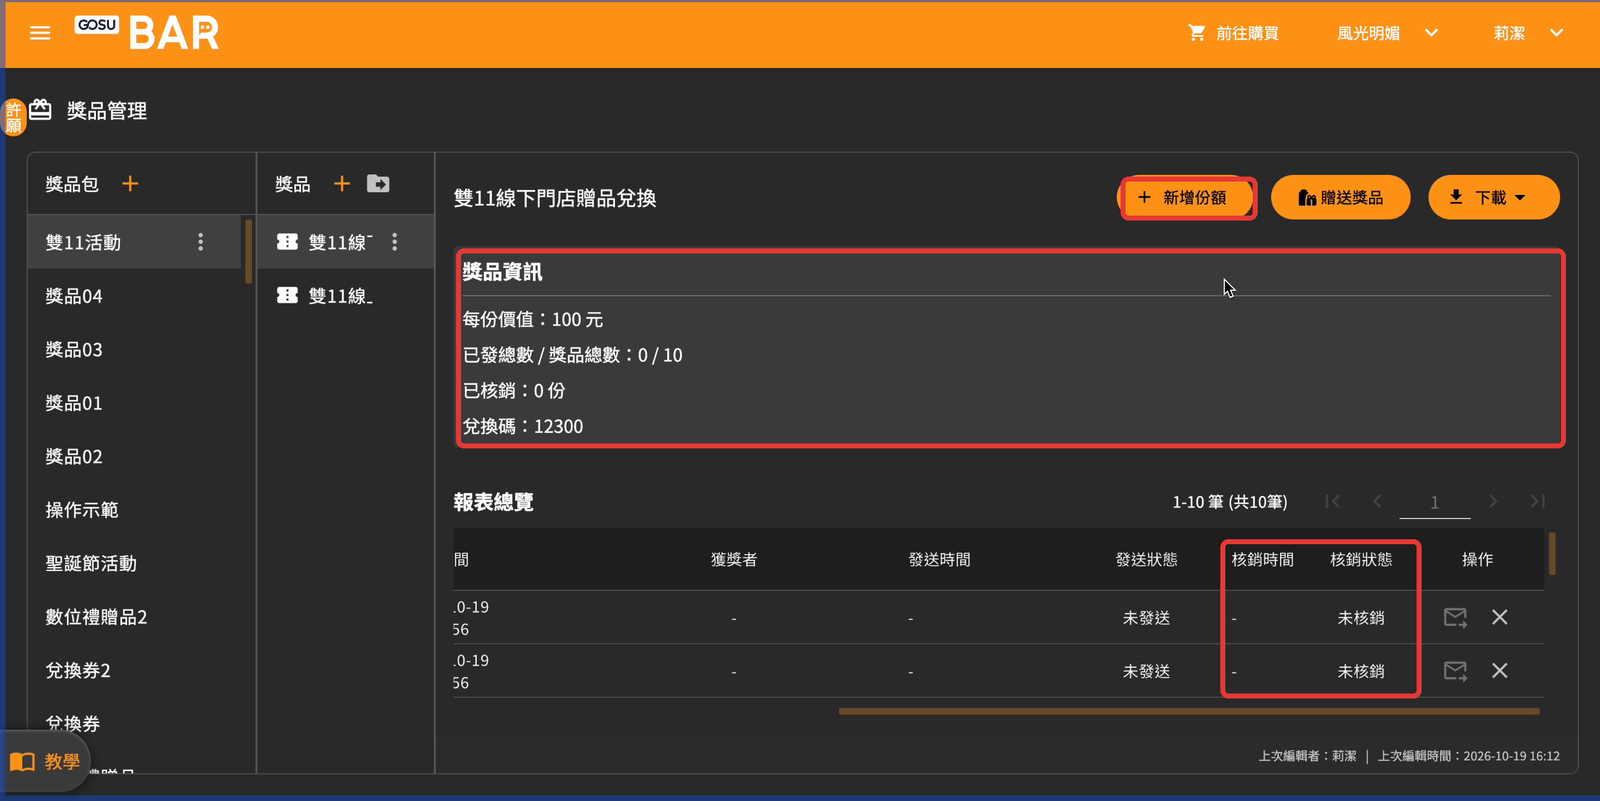Click the shopping cart icon
This screenshot has height=801, width=1600.
click(1196, 33)
